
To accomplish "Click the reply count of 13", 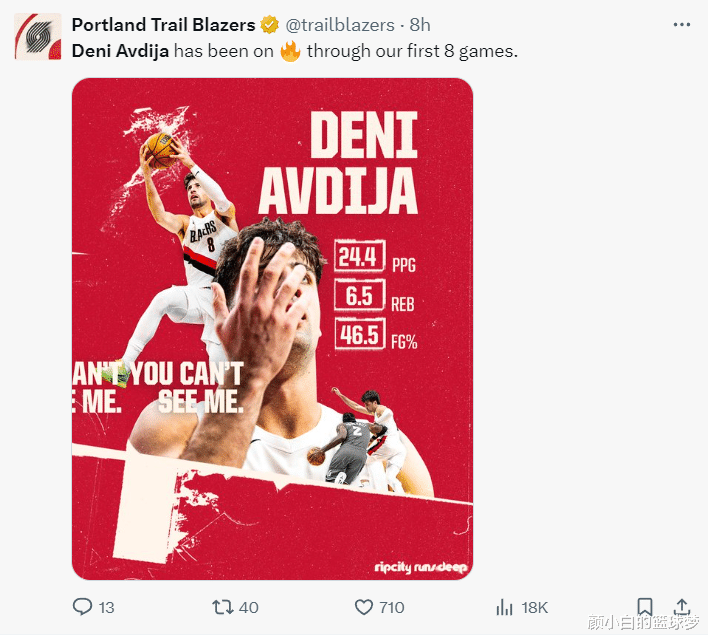I will (106, 607).
